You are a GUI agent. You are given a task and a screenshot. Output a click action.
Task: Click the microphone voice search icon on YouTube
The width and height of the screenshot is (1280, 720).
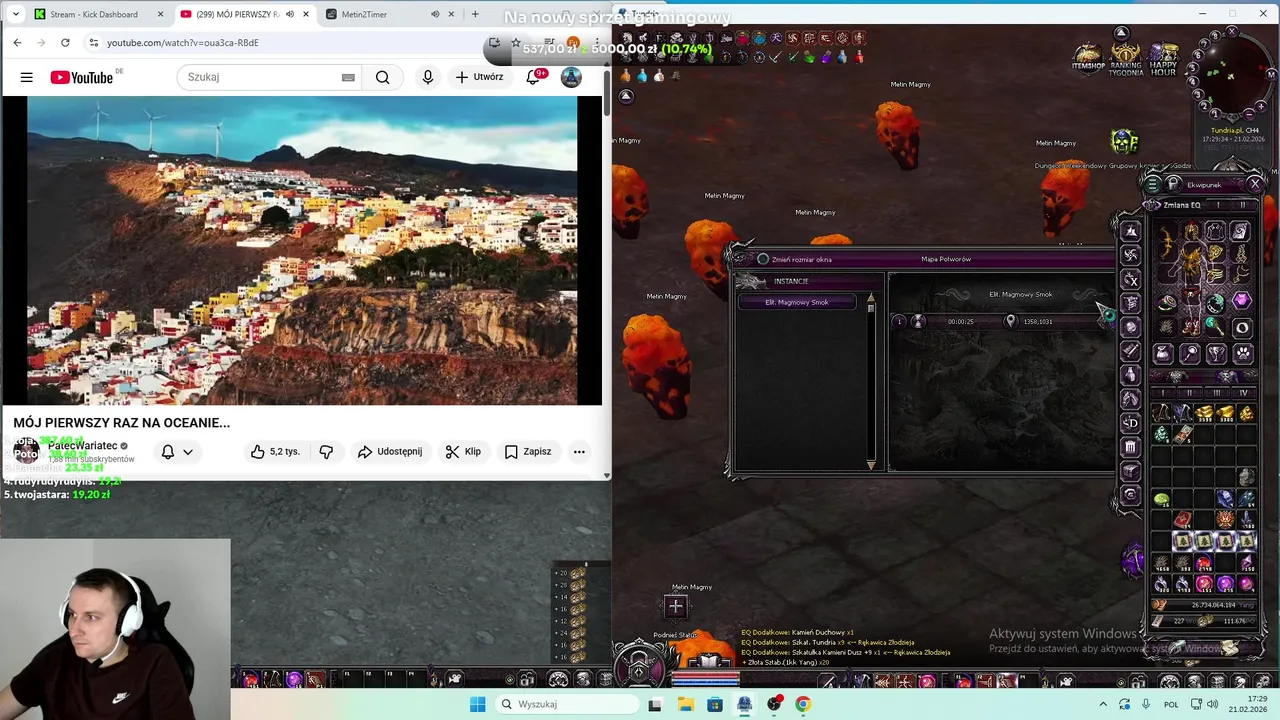coord(428,77)
